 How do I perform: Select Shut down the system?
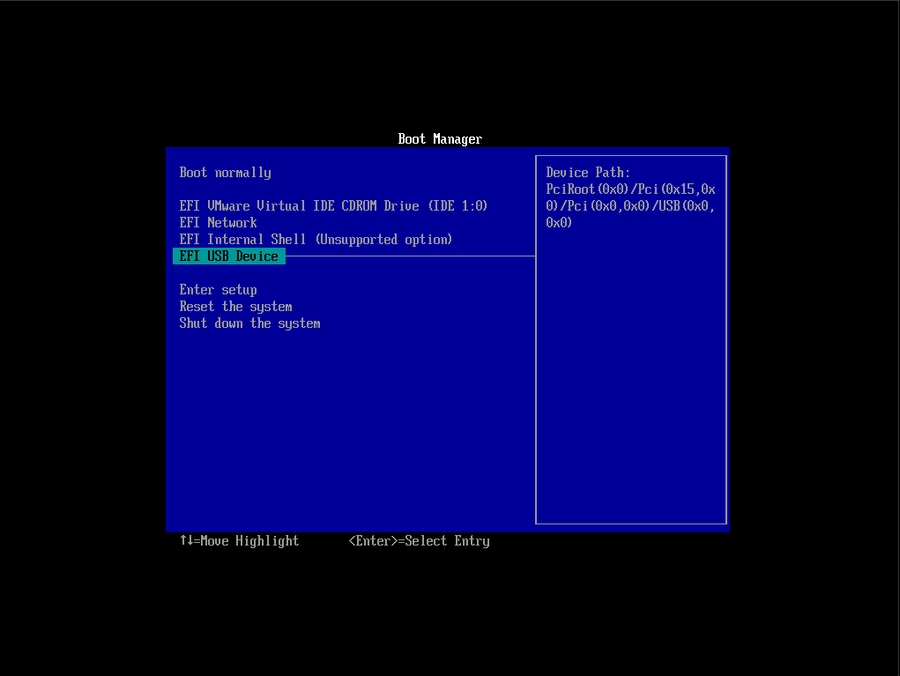(249, 324)
